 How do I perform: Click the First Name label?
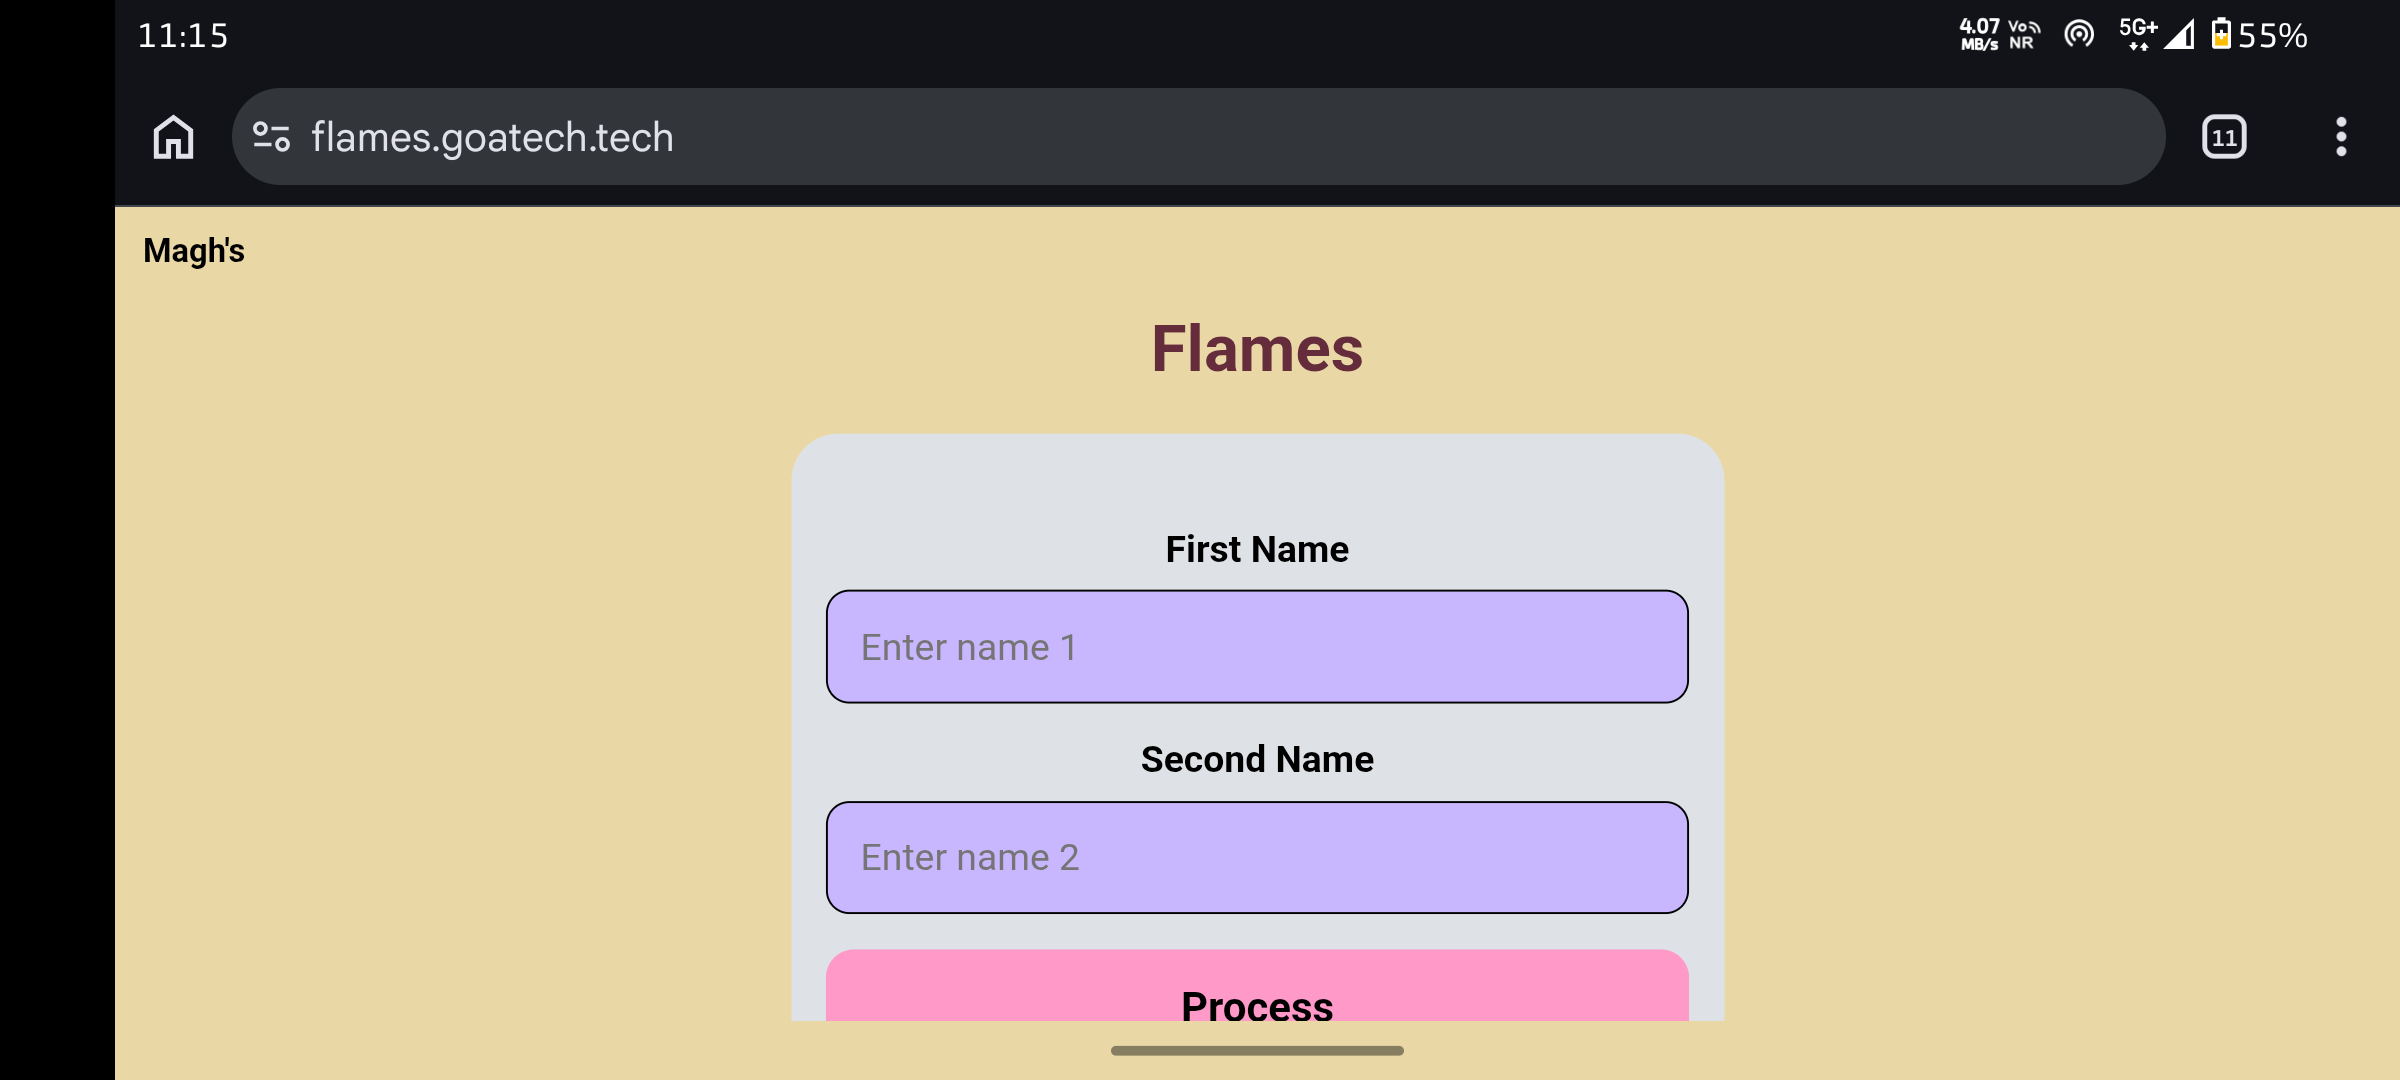[x=1257, y=549]
